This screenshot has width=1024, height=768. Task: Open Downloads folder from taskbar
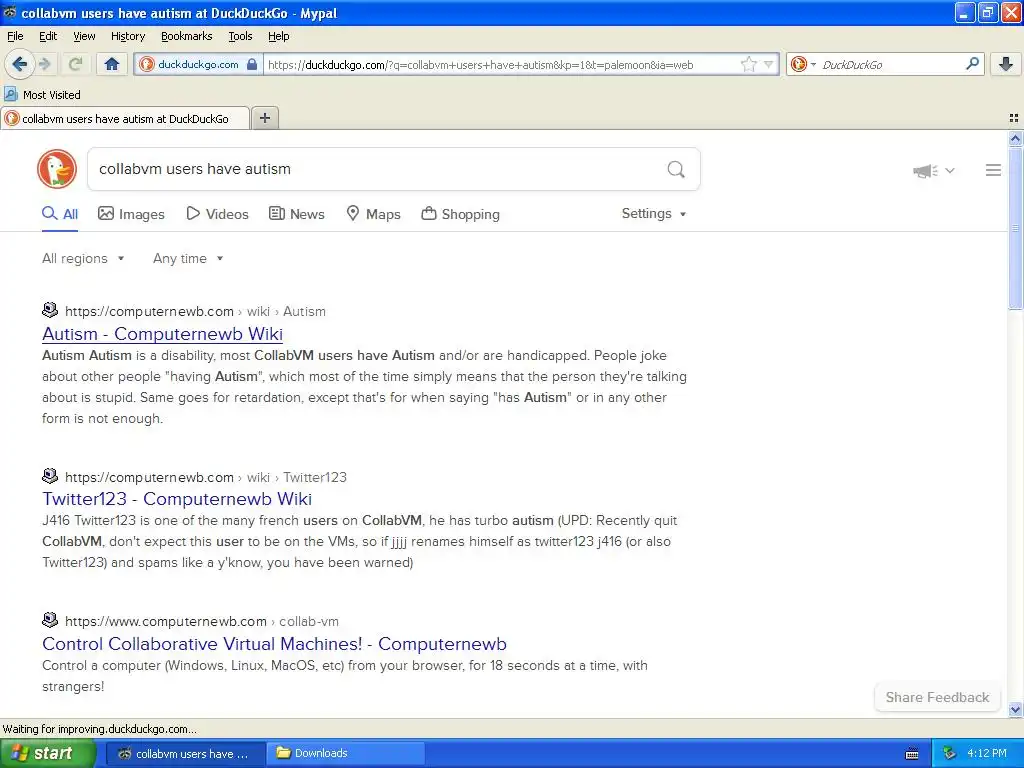point(346,754)
